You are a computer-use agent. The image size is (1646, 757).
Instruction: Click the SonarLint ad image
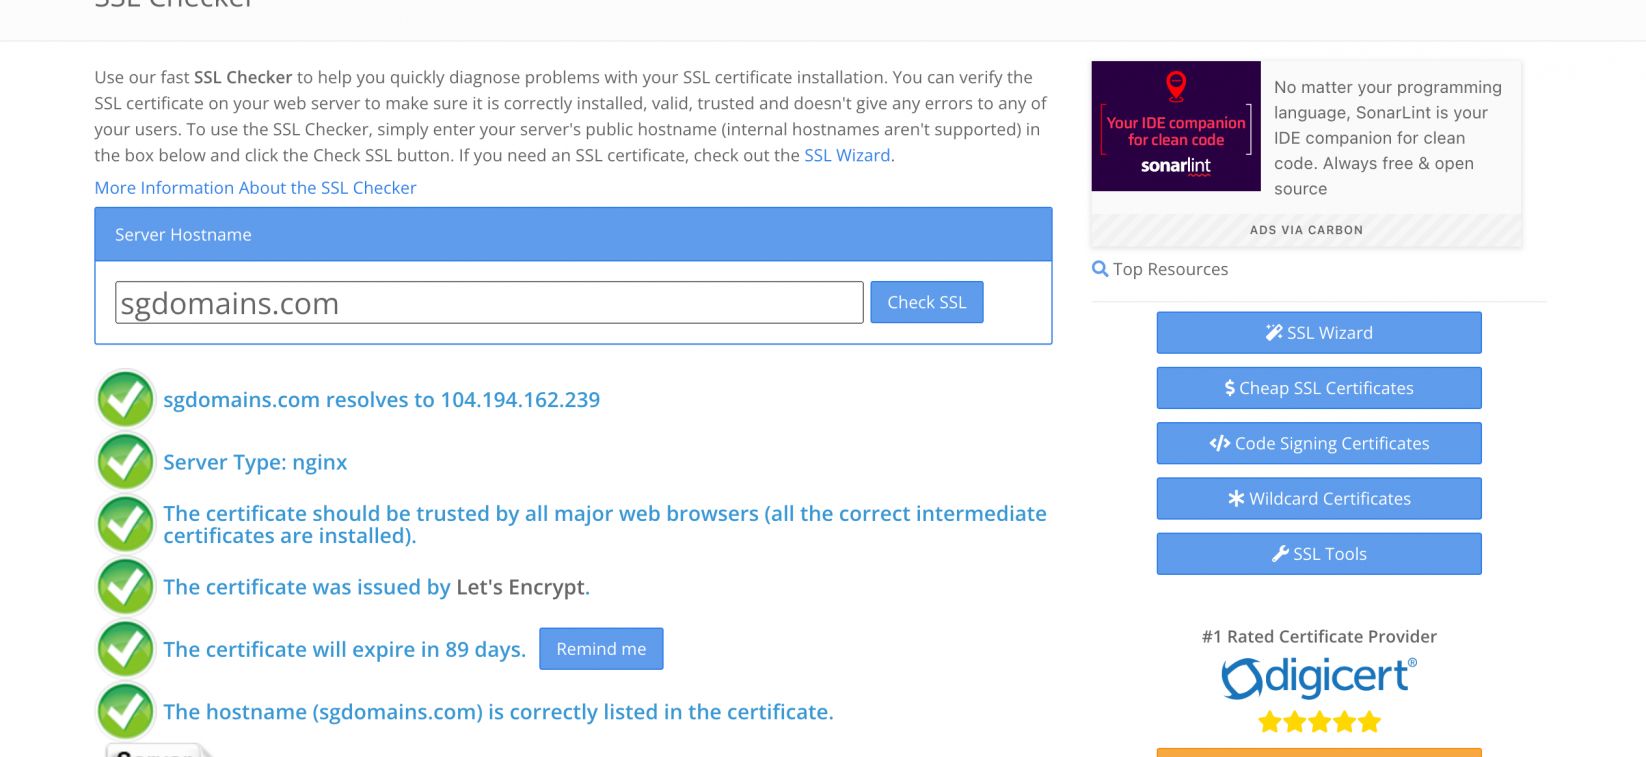1176,126
